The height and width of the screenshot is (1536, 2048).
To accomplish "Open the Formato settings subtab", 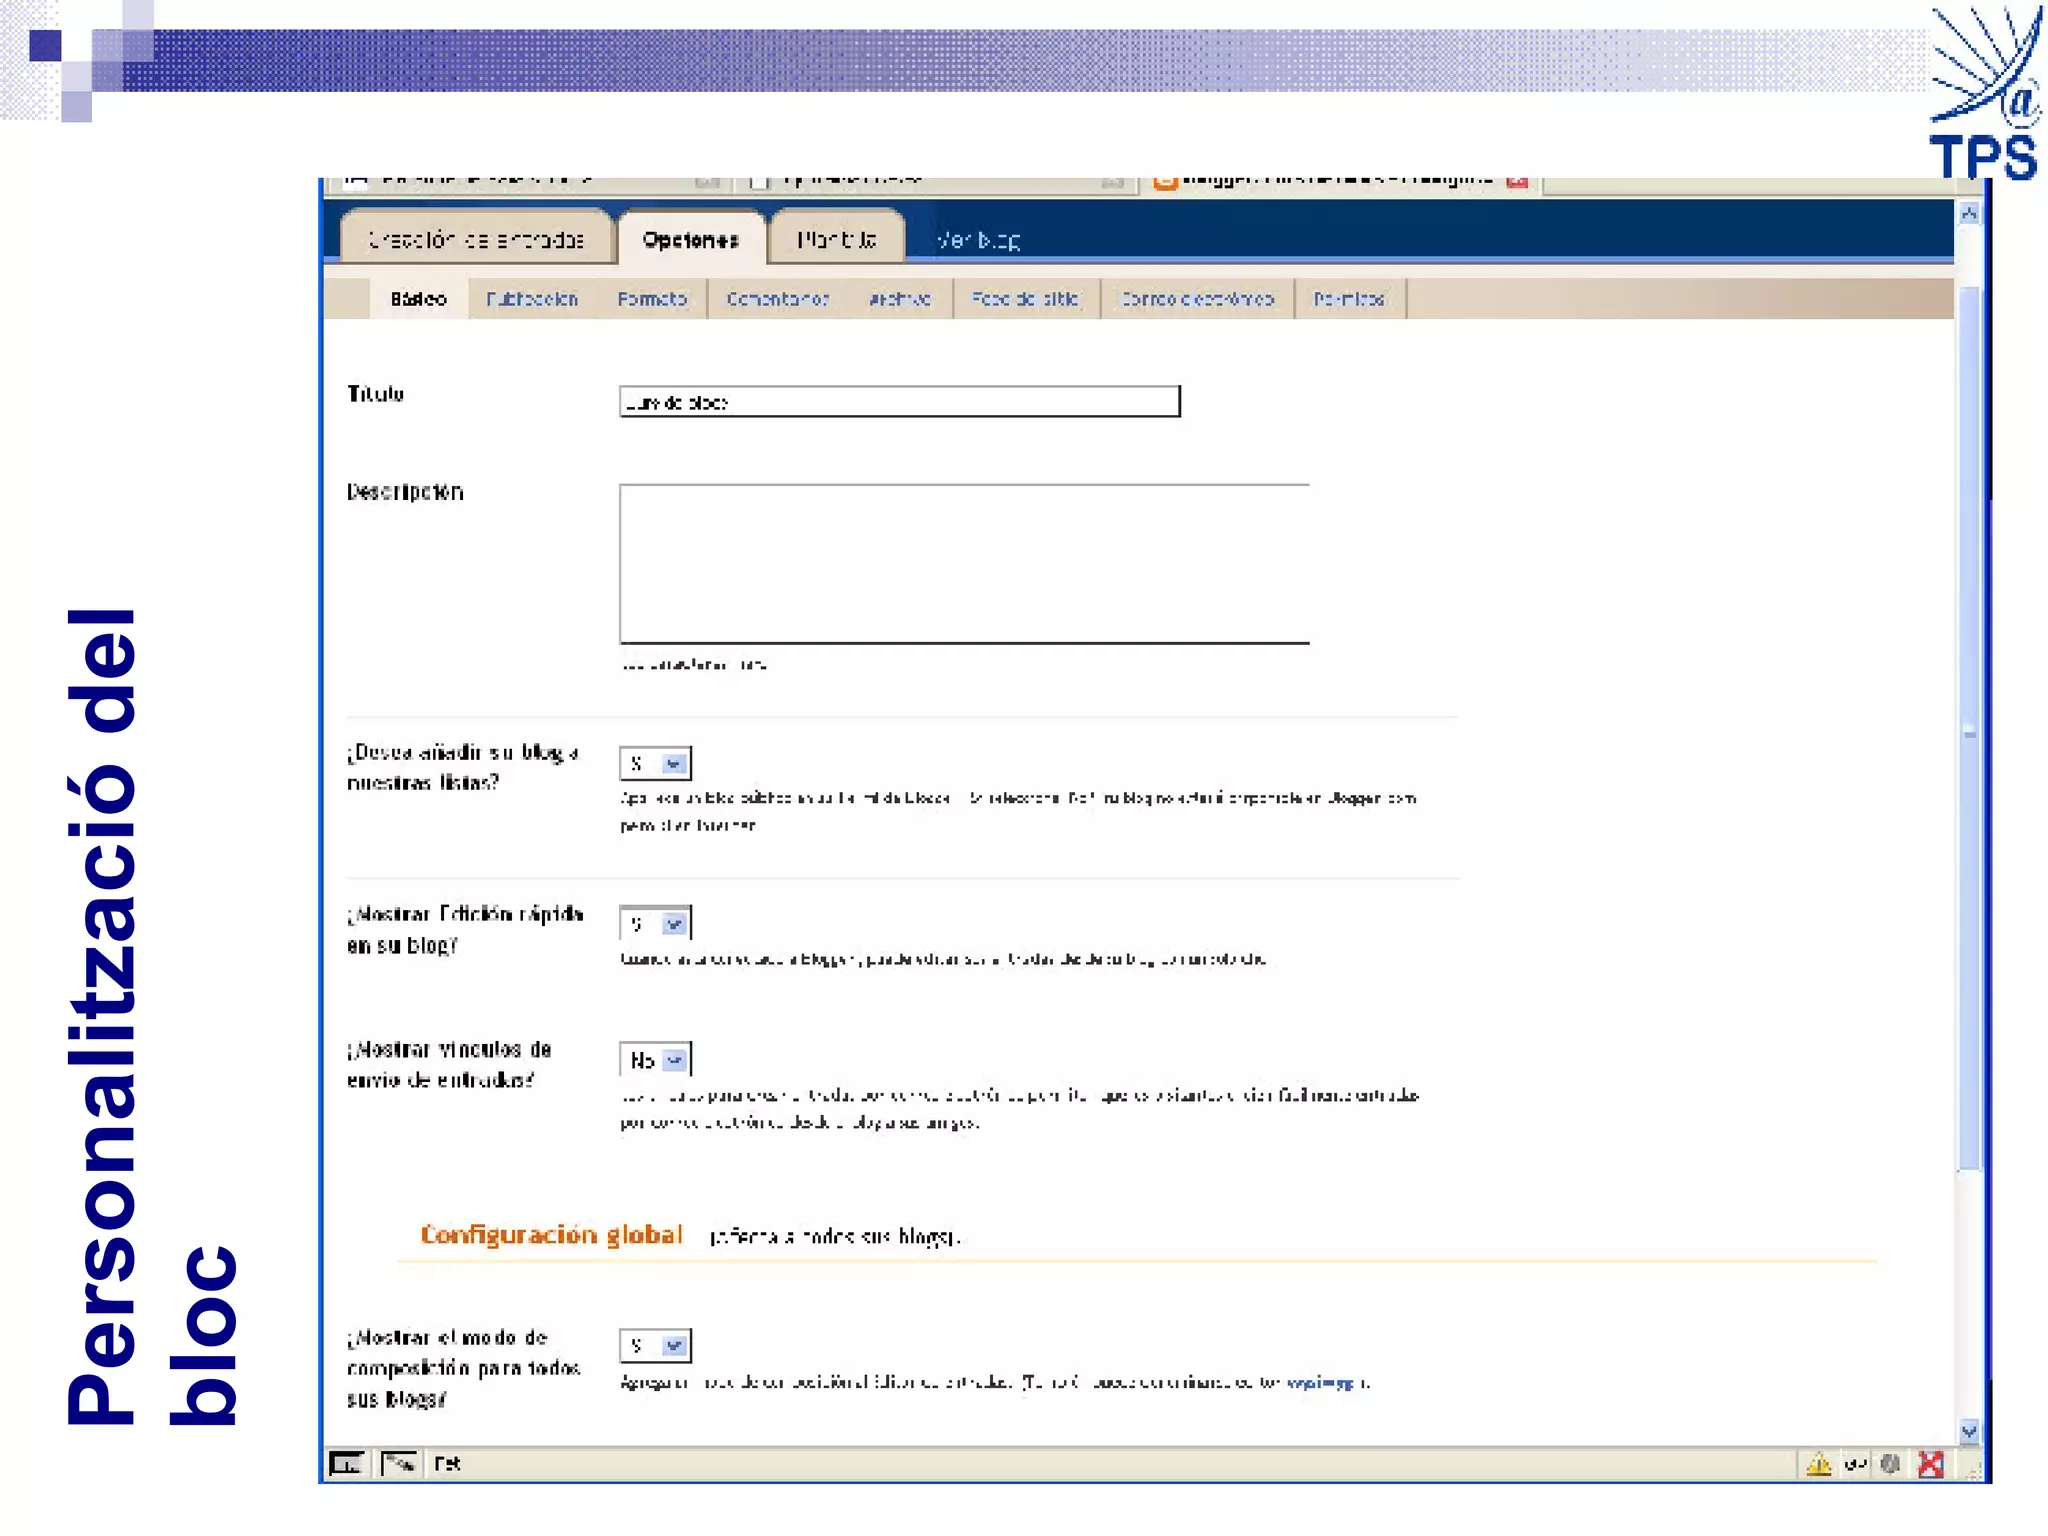I will click(x=651, y=299).
